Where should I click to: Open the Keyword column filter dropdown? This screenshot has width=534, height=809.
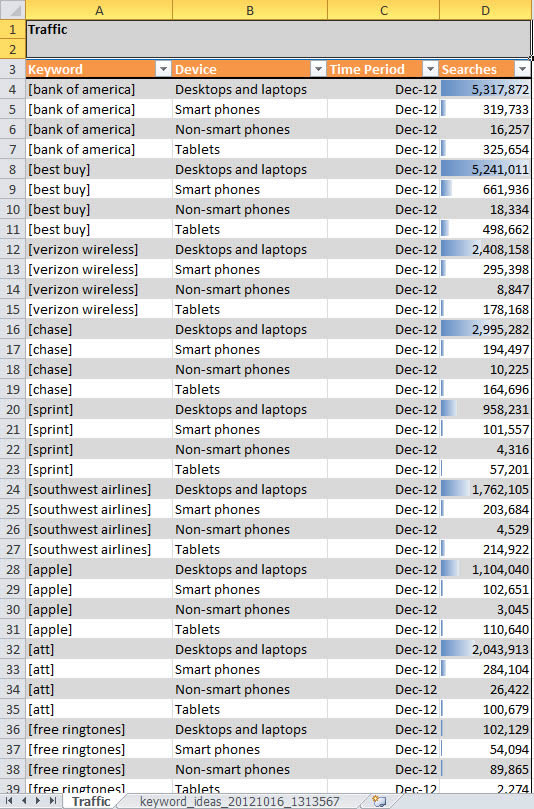click(163, 69)
